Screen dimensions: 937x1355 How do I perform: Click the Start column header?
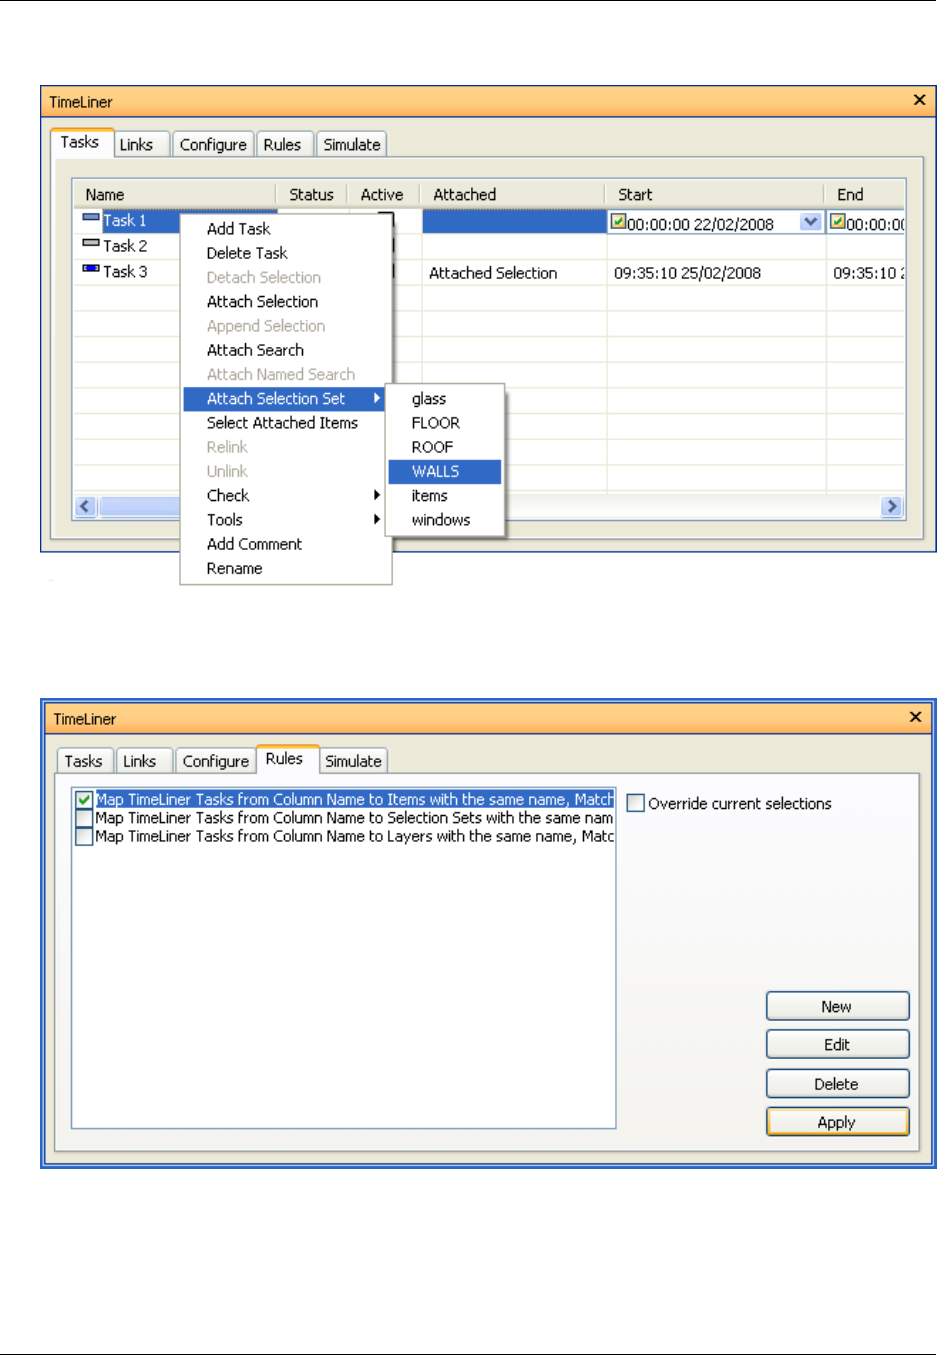[715, 195]
